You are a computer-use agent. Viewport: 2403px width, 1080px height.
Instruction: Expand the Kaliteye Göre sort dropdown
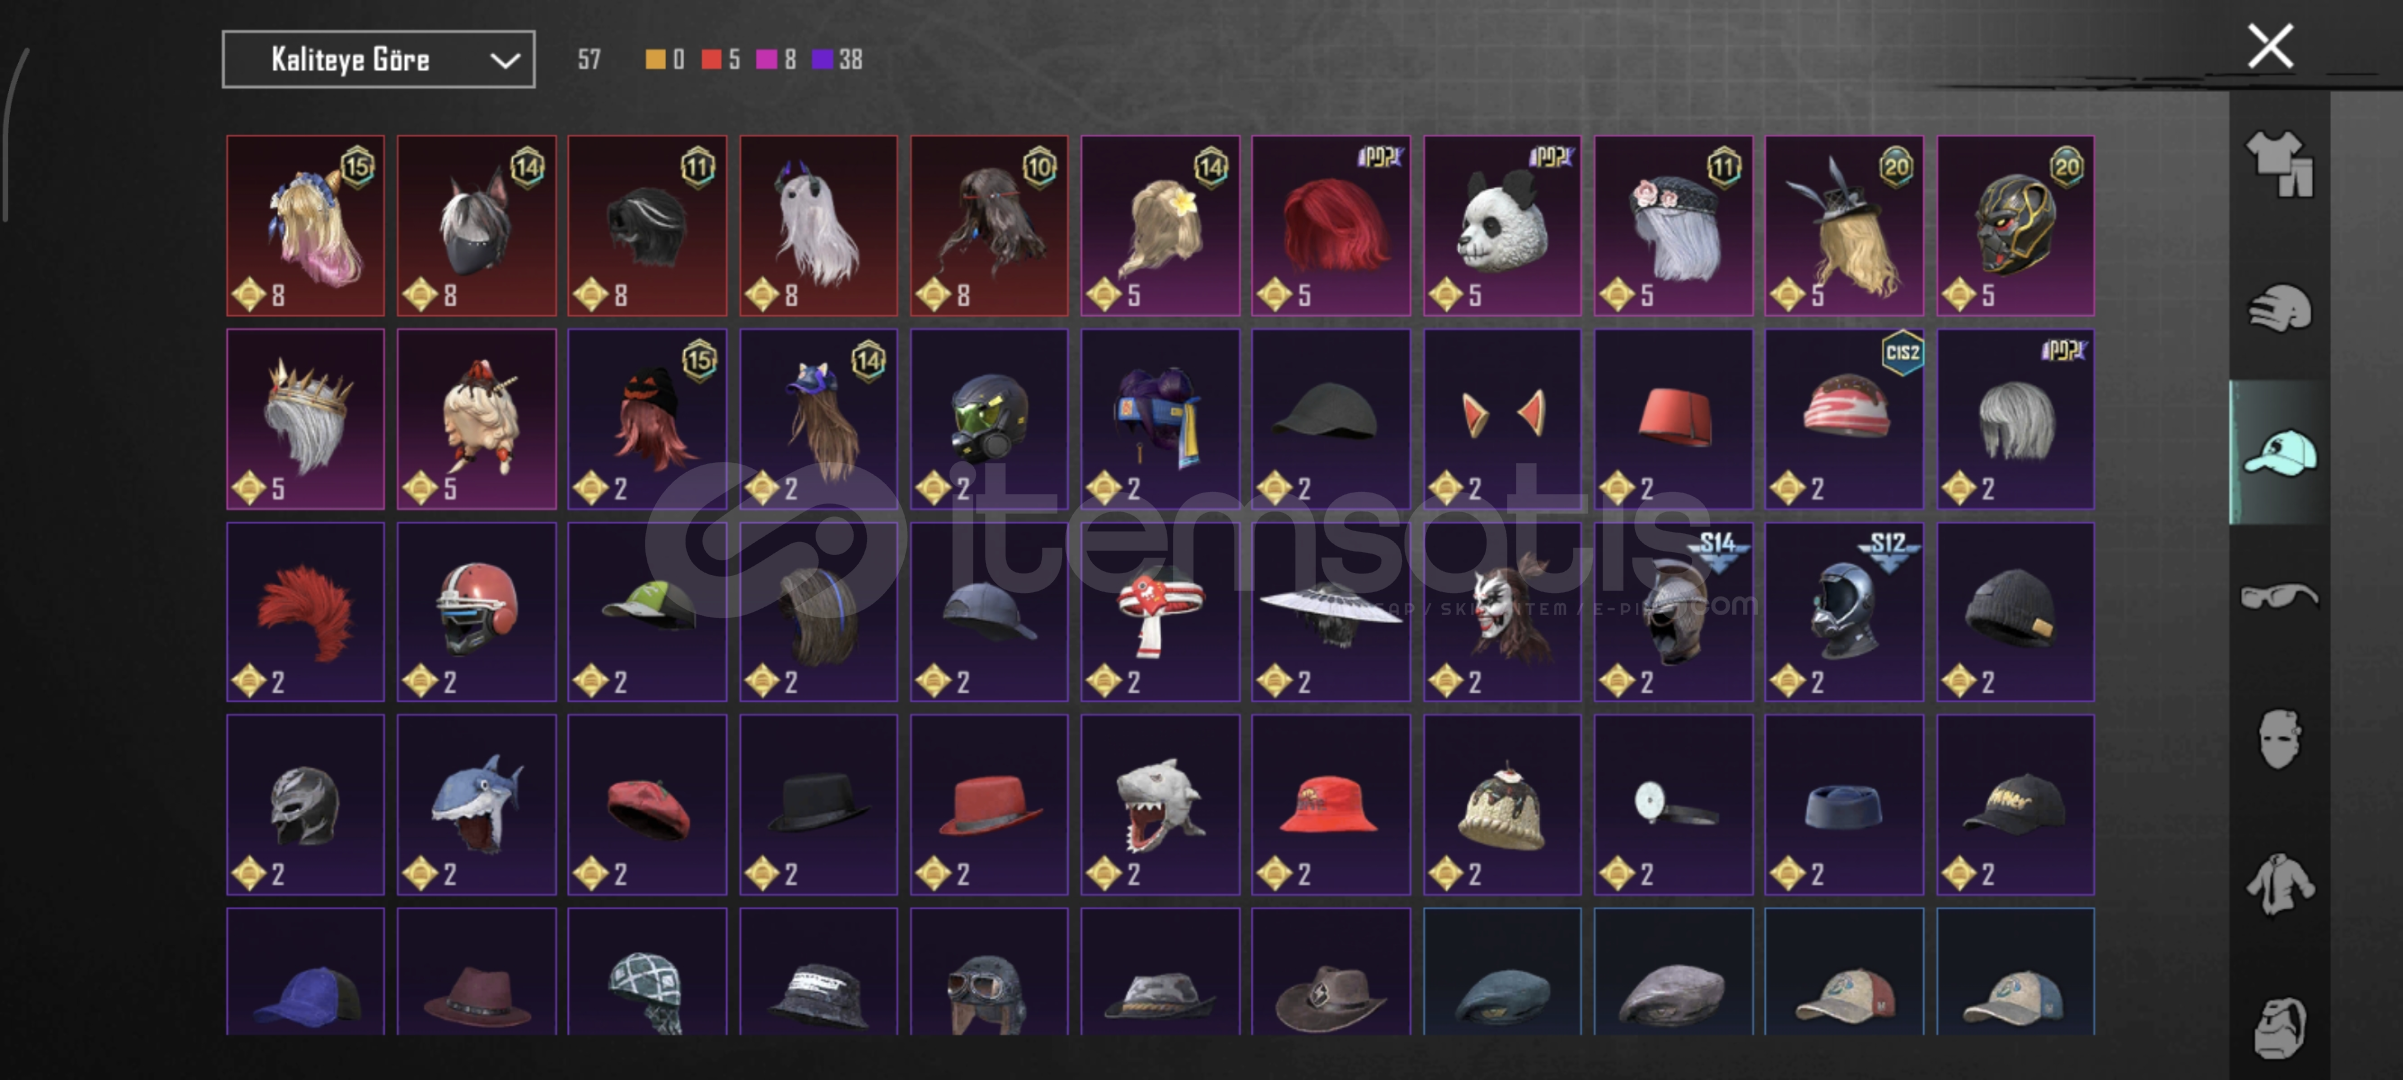click(x=378, y=60)
